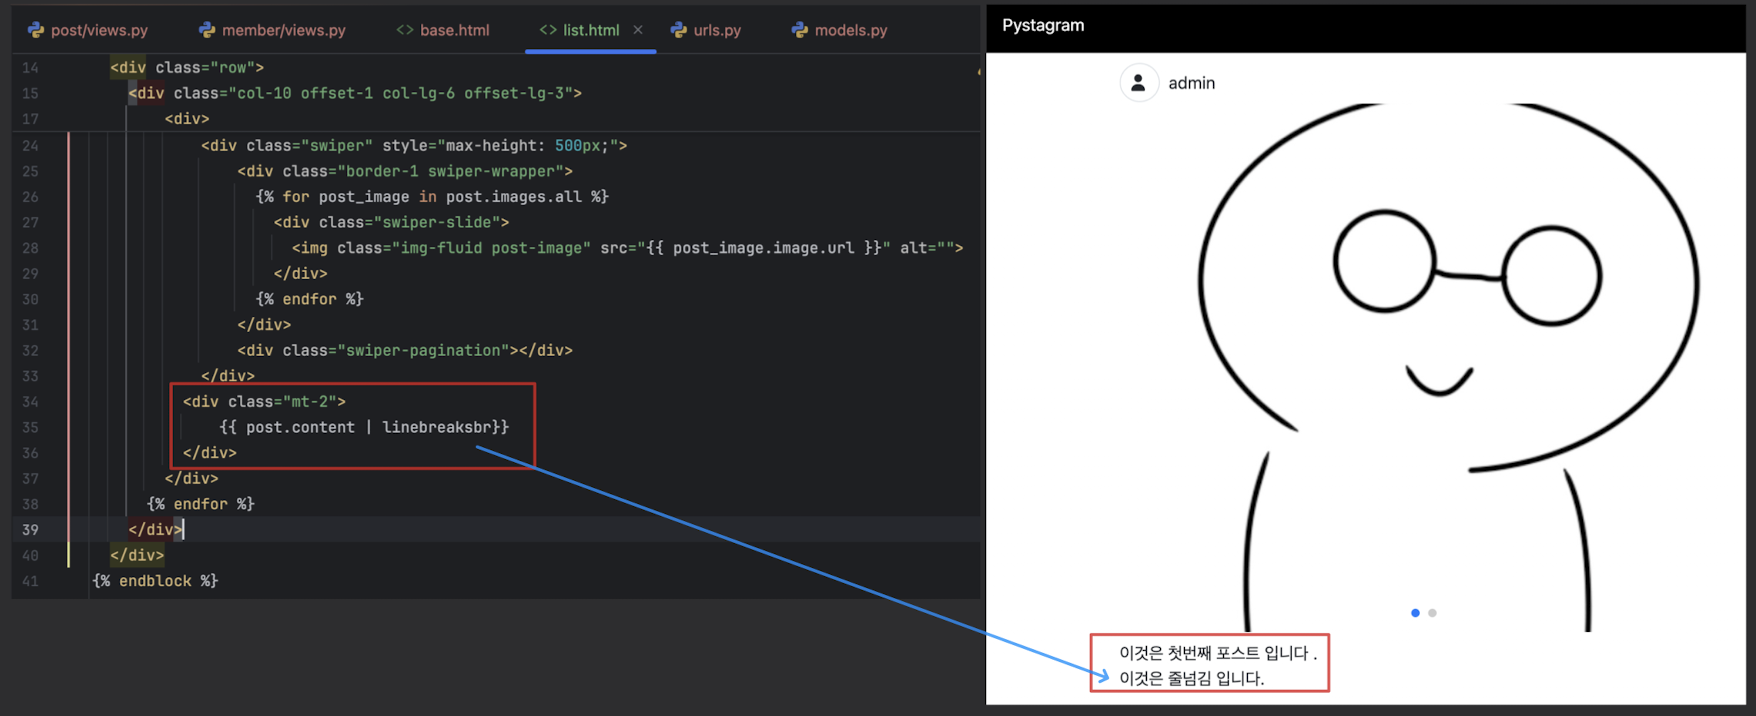Click line number 28 in the gutter
Screen dimensions: 1756x716
coord(30,248)
